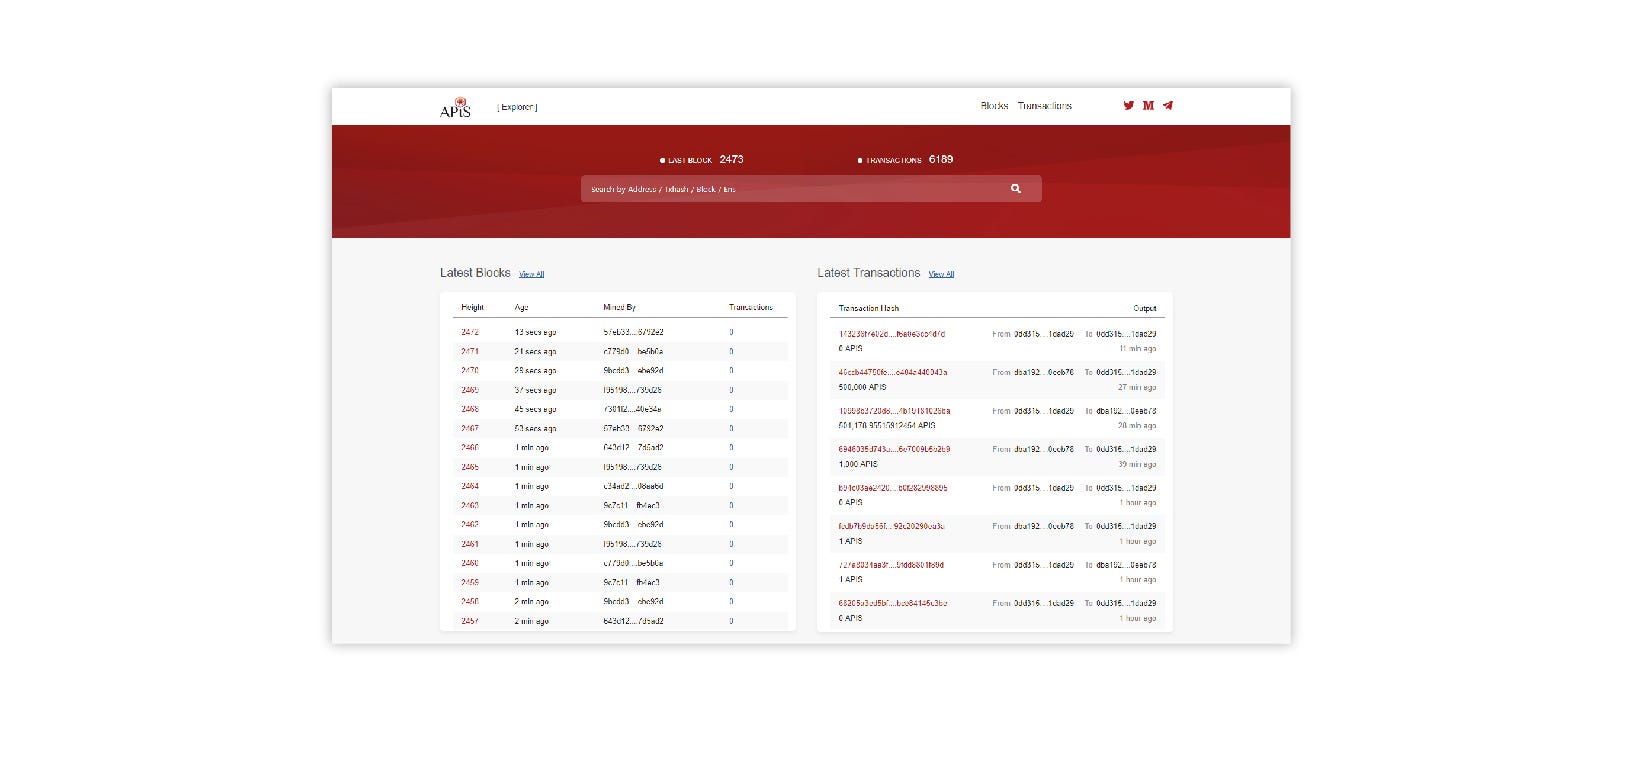Open block height 2459
Viewport: 1631px width, 780px height.
pos(470,582)
